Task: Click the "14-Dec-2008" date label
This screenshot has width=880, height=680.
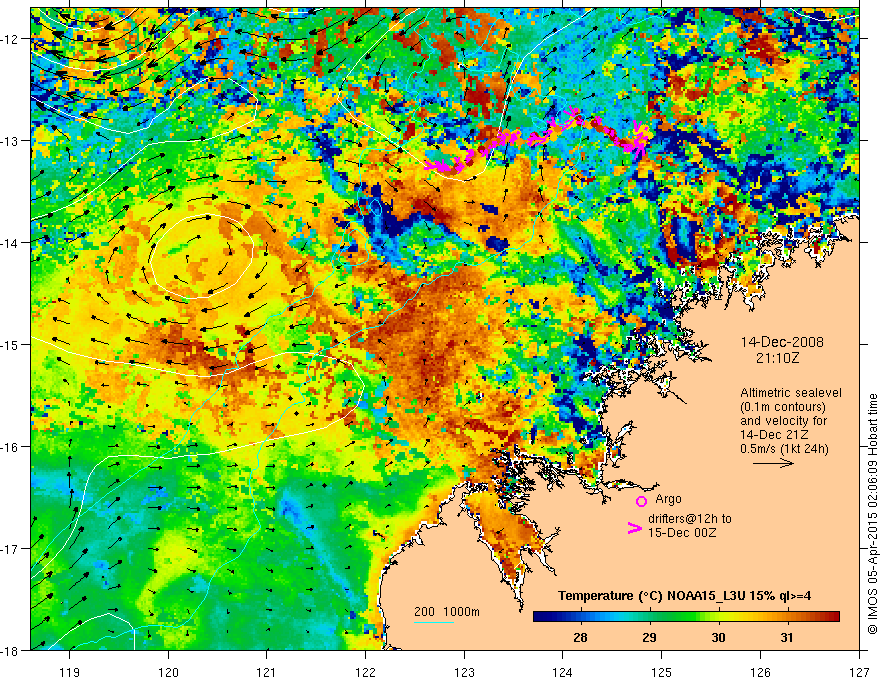Action: (782, 342)
